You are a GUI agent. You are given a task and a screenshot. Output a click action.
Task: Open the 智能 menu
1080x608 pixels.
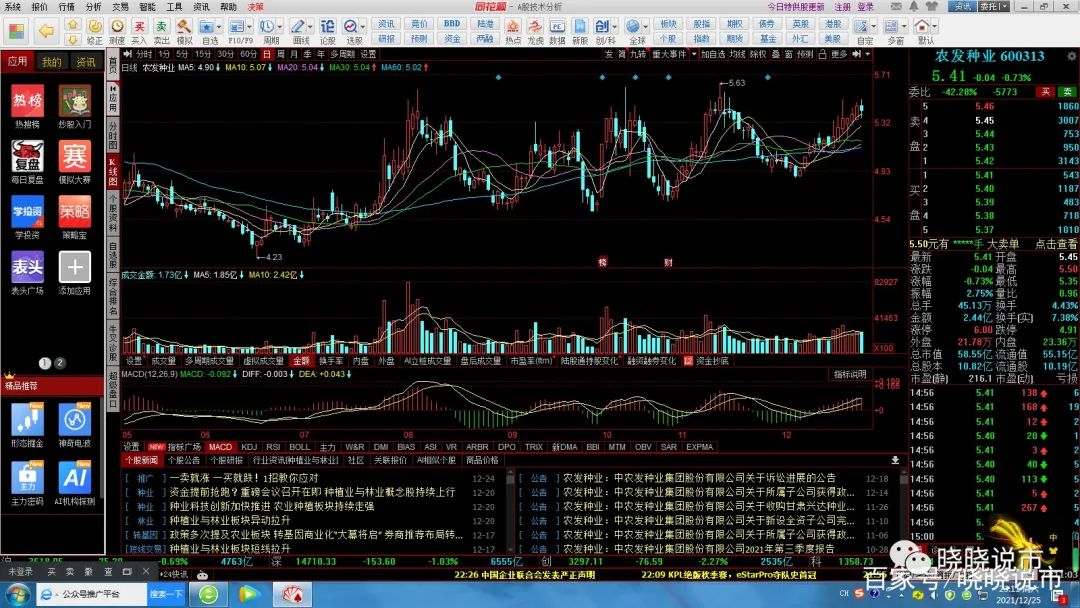click(x=147, y=6)
